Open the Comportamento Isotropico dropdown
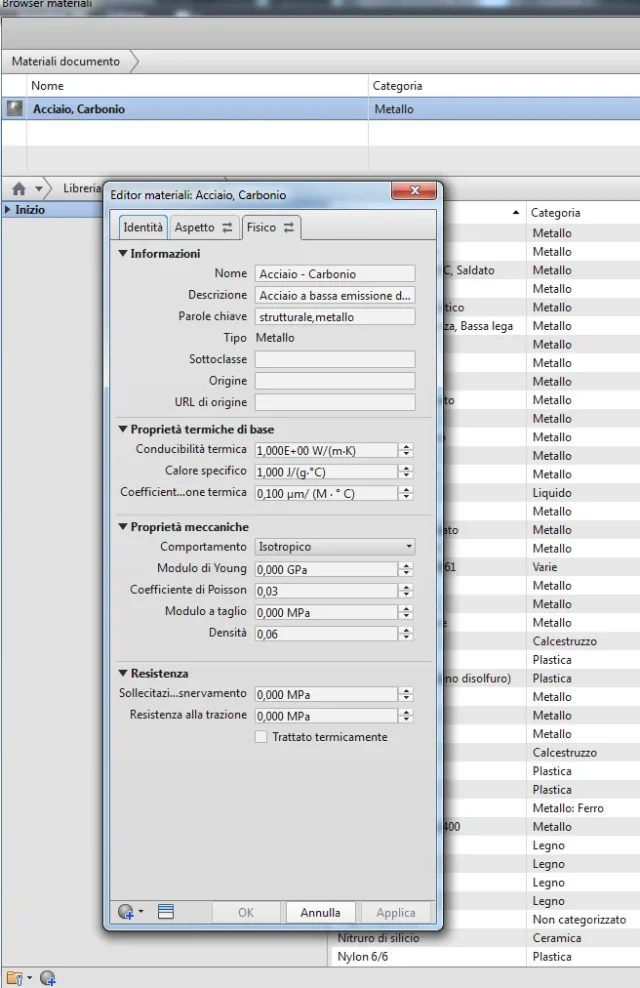 tap(334, 547)
